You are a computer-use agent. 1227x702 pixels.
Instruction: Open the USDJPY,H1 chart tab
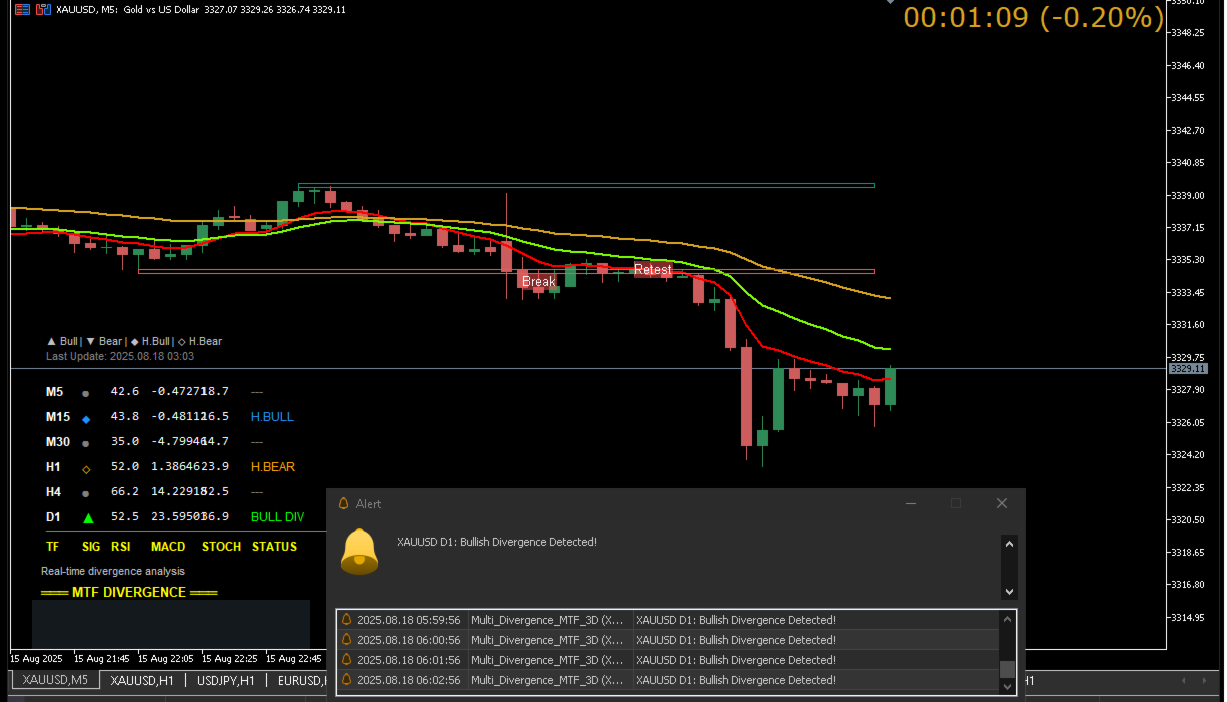click(225, 680)
